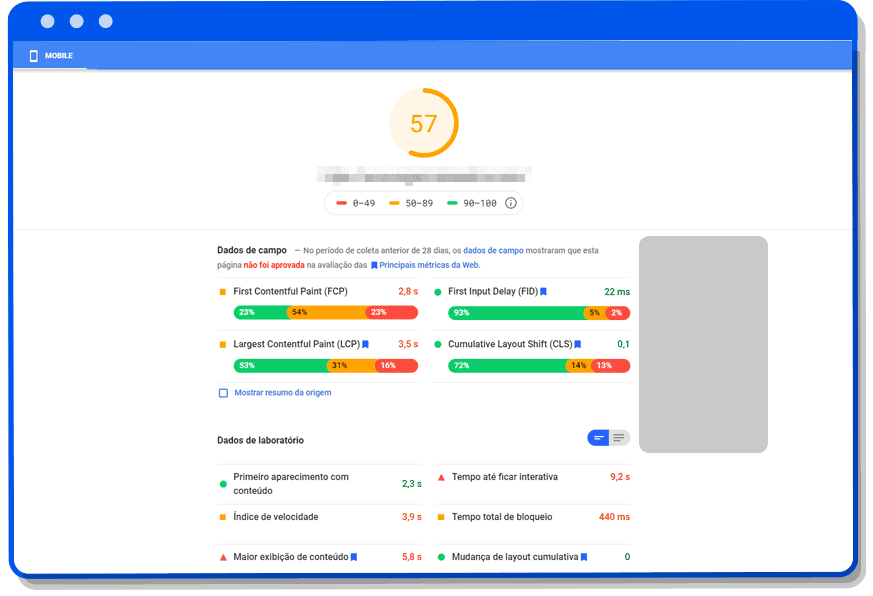Image resolution: width=873 pixels, height=596 pixels.
Task: Check the 'Mostrar resumo da origem' checkbox
Action: pyautogui.click(x=223, y=393)
